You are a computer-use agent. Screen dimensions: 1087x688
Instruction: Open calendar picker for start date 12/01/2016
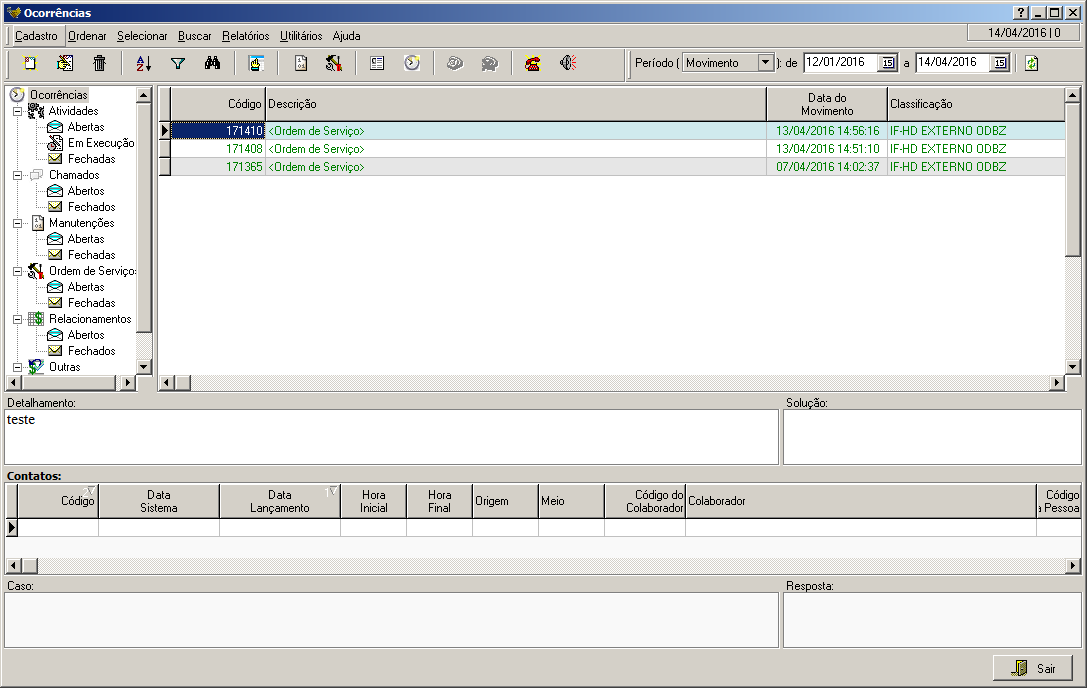tap(887, 63)
